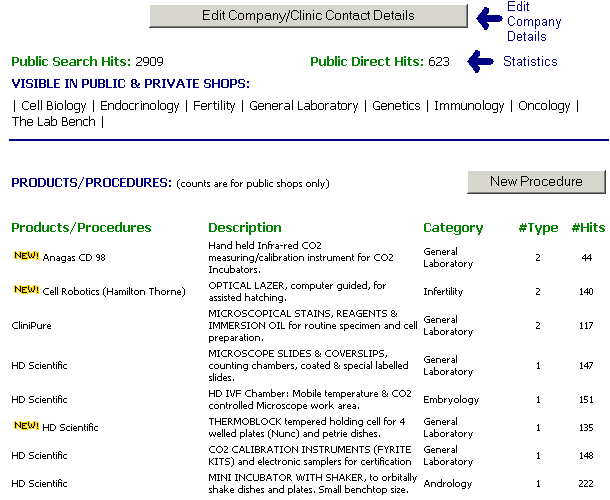This screenshot has width=610, height=500.
Task: Click the Andrology category cell
Action: [447, 484]
